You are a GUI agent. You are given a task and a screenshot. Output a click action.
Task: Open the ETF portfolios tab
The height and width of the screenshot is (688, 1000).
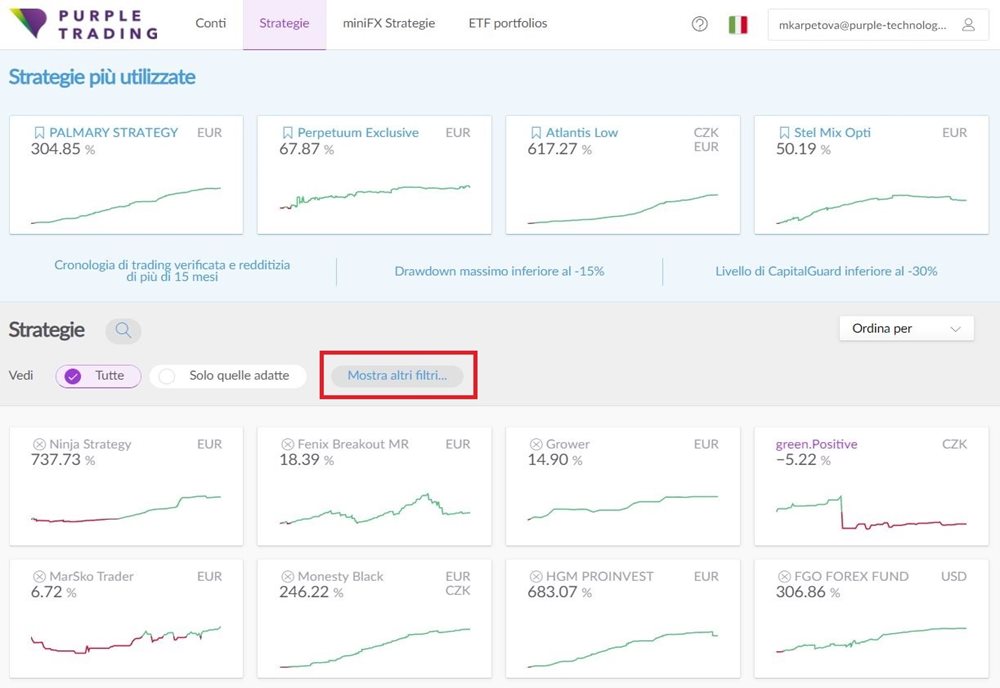click(x=508, y=24)
